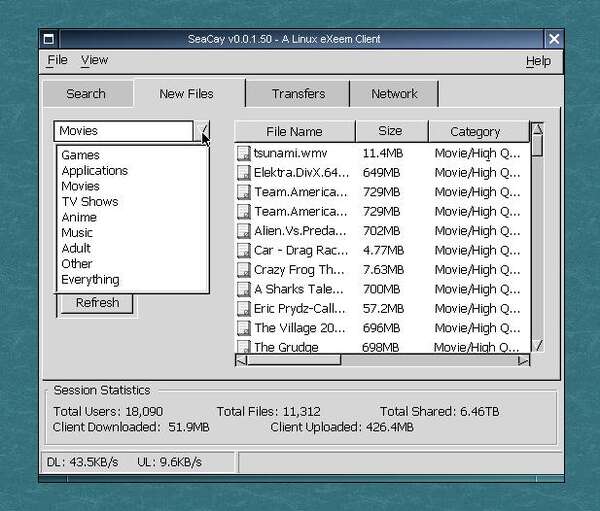
Task: Switch to the Transfers tab
Action: pyautogui.click(x=298, y=94)
